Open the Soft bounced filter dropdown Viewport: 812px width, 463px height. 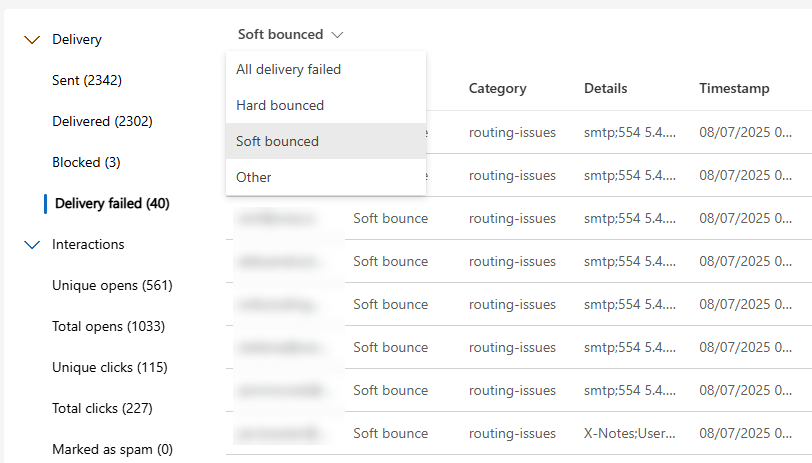tap(290, 35)
